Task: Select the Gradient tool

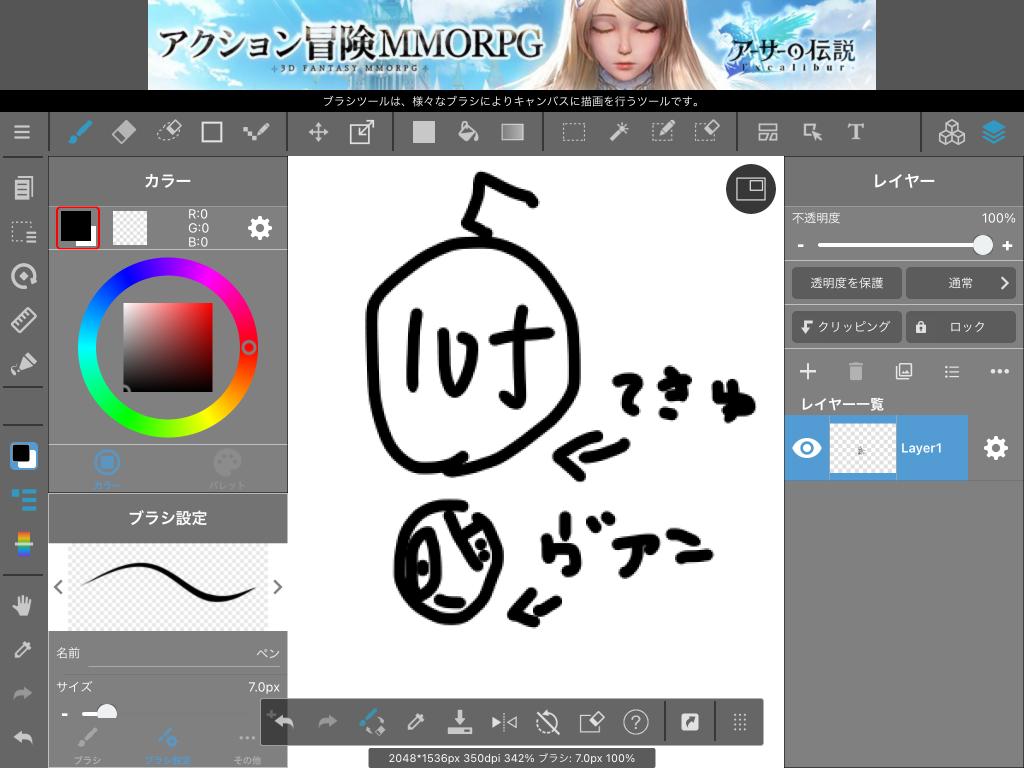Action: click(x=512, y=132)
